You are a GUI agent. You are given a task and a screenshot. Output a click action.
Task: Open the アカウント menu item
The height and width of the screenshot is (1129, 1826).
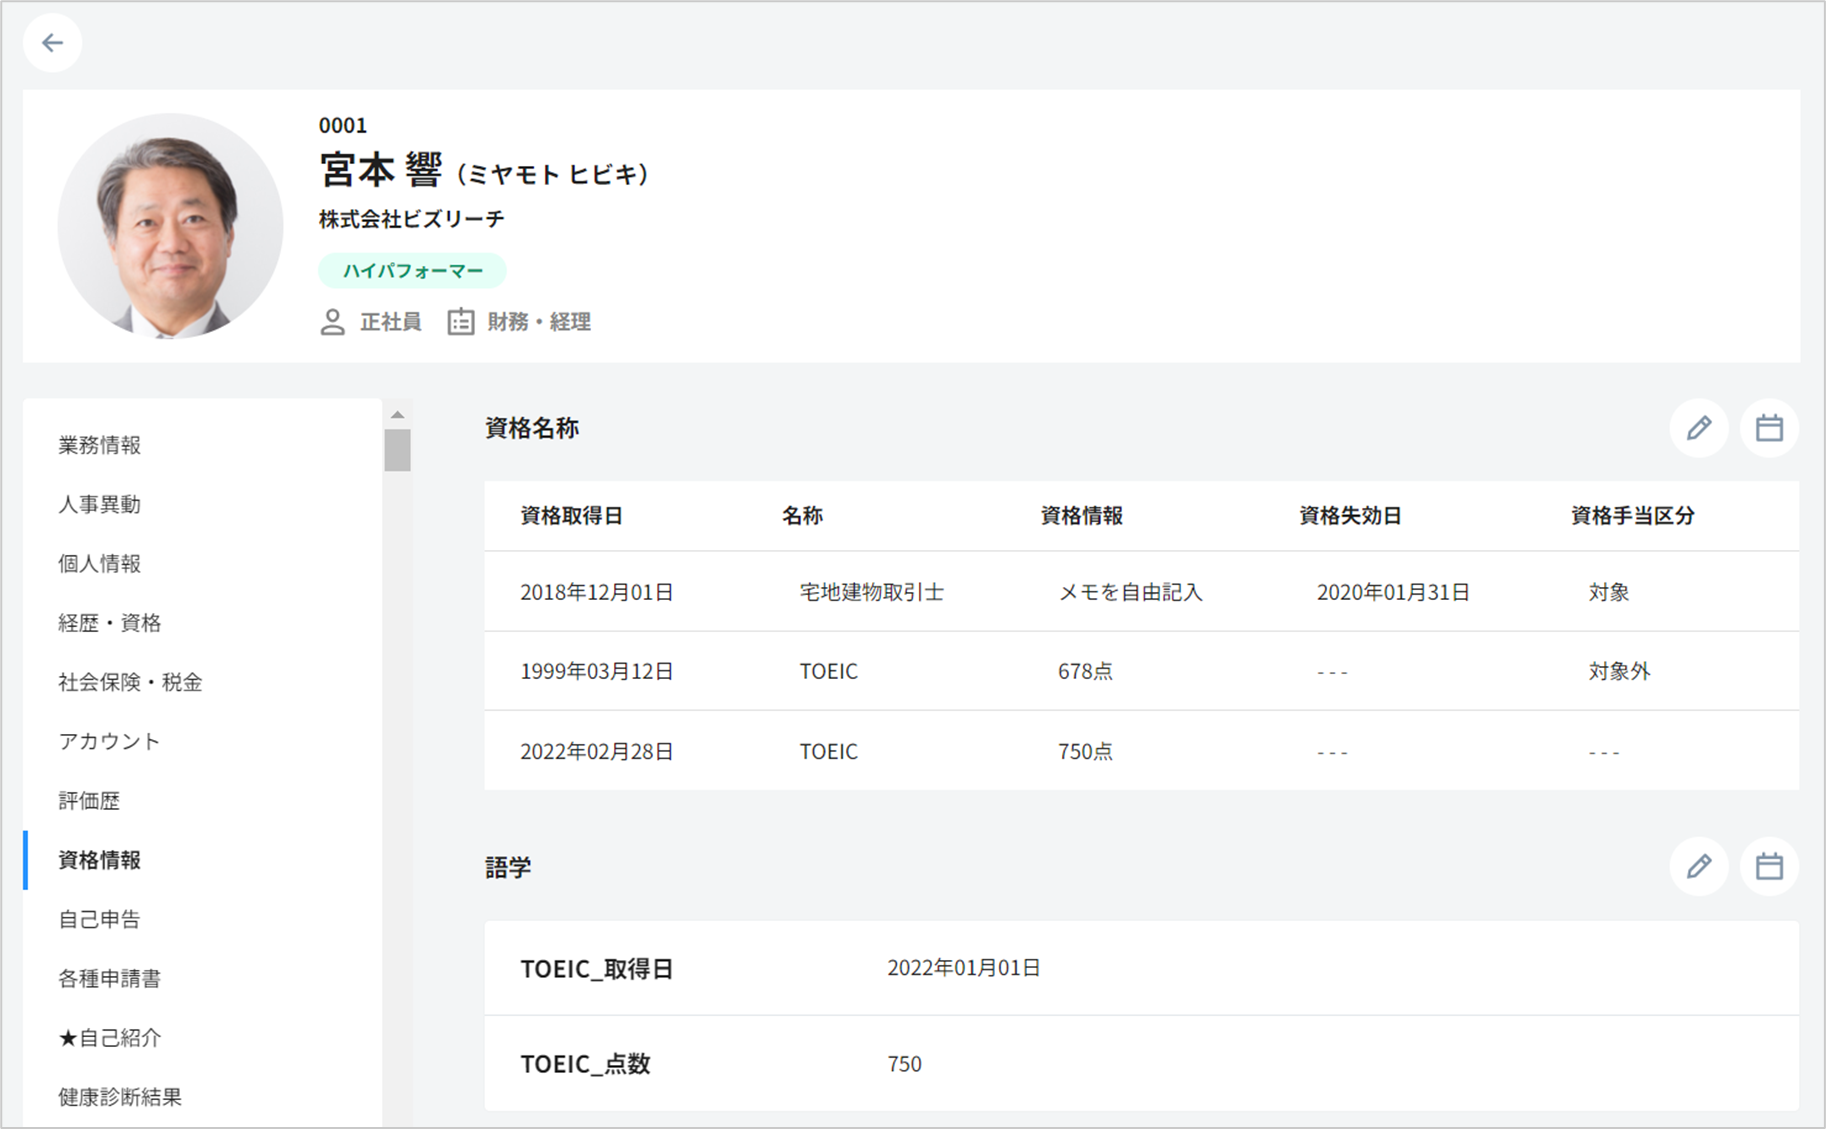point(109,741)
